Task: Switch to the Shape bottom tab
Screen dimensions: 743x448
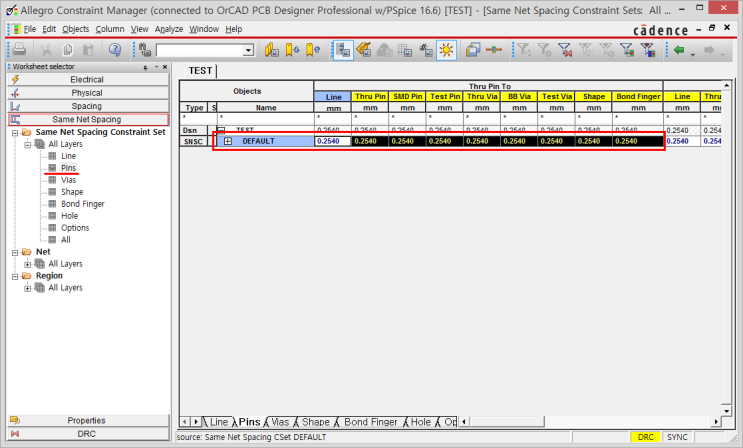Action: click(x=316, y=421)
